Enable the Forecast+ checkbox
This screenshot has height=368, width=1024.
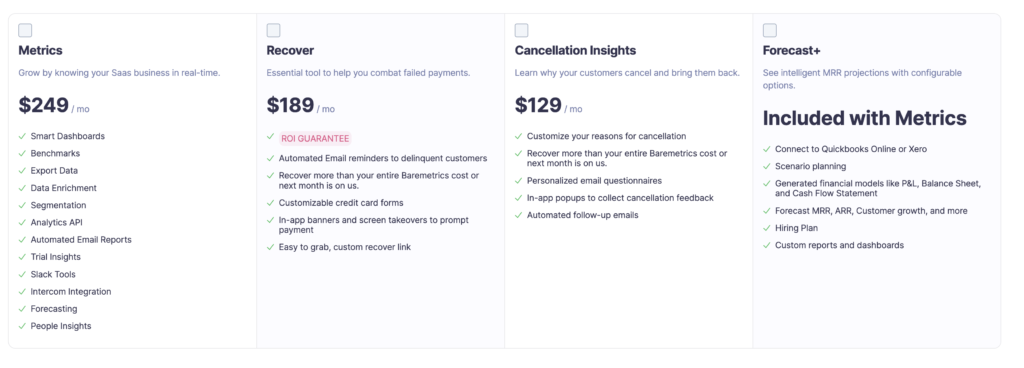(769, 30)
